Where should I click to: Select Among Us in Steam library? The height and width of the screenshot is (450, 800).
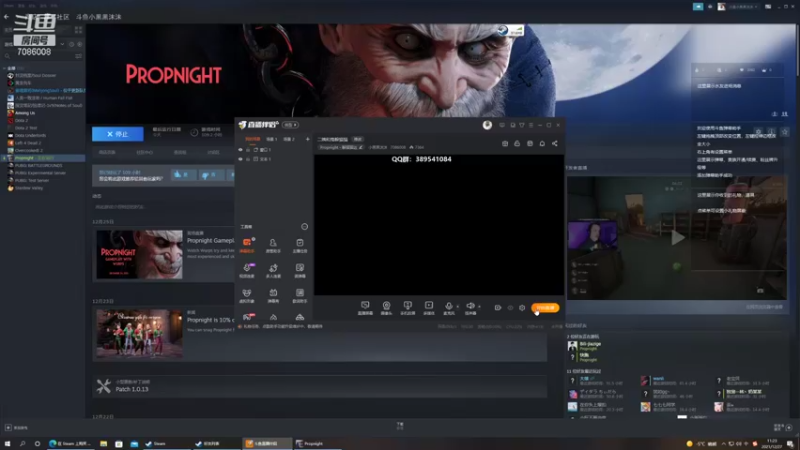coord(24,113)
